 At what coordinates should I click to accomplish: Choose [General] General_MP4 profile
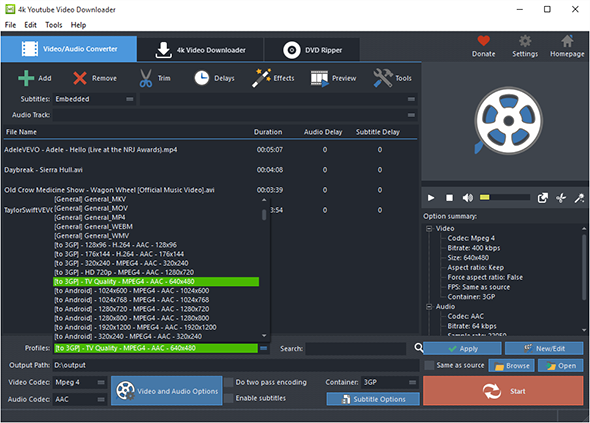coord(156,217)
